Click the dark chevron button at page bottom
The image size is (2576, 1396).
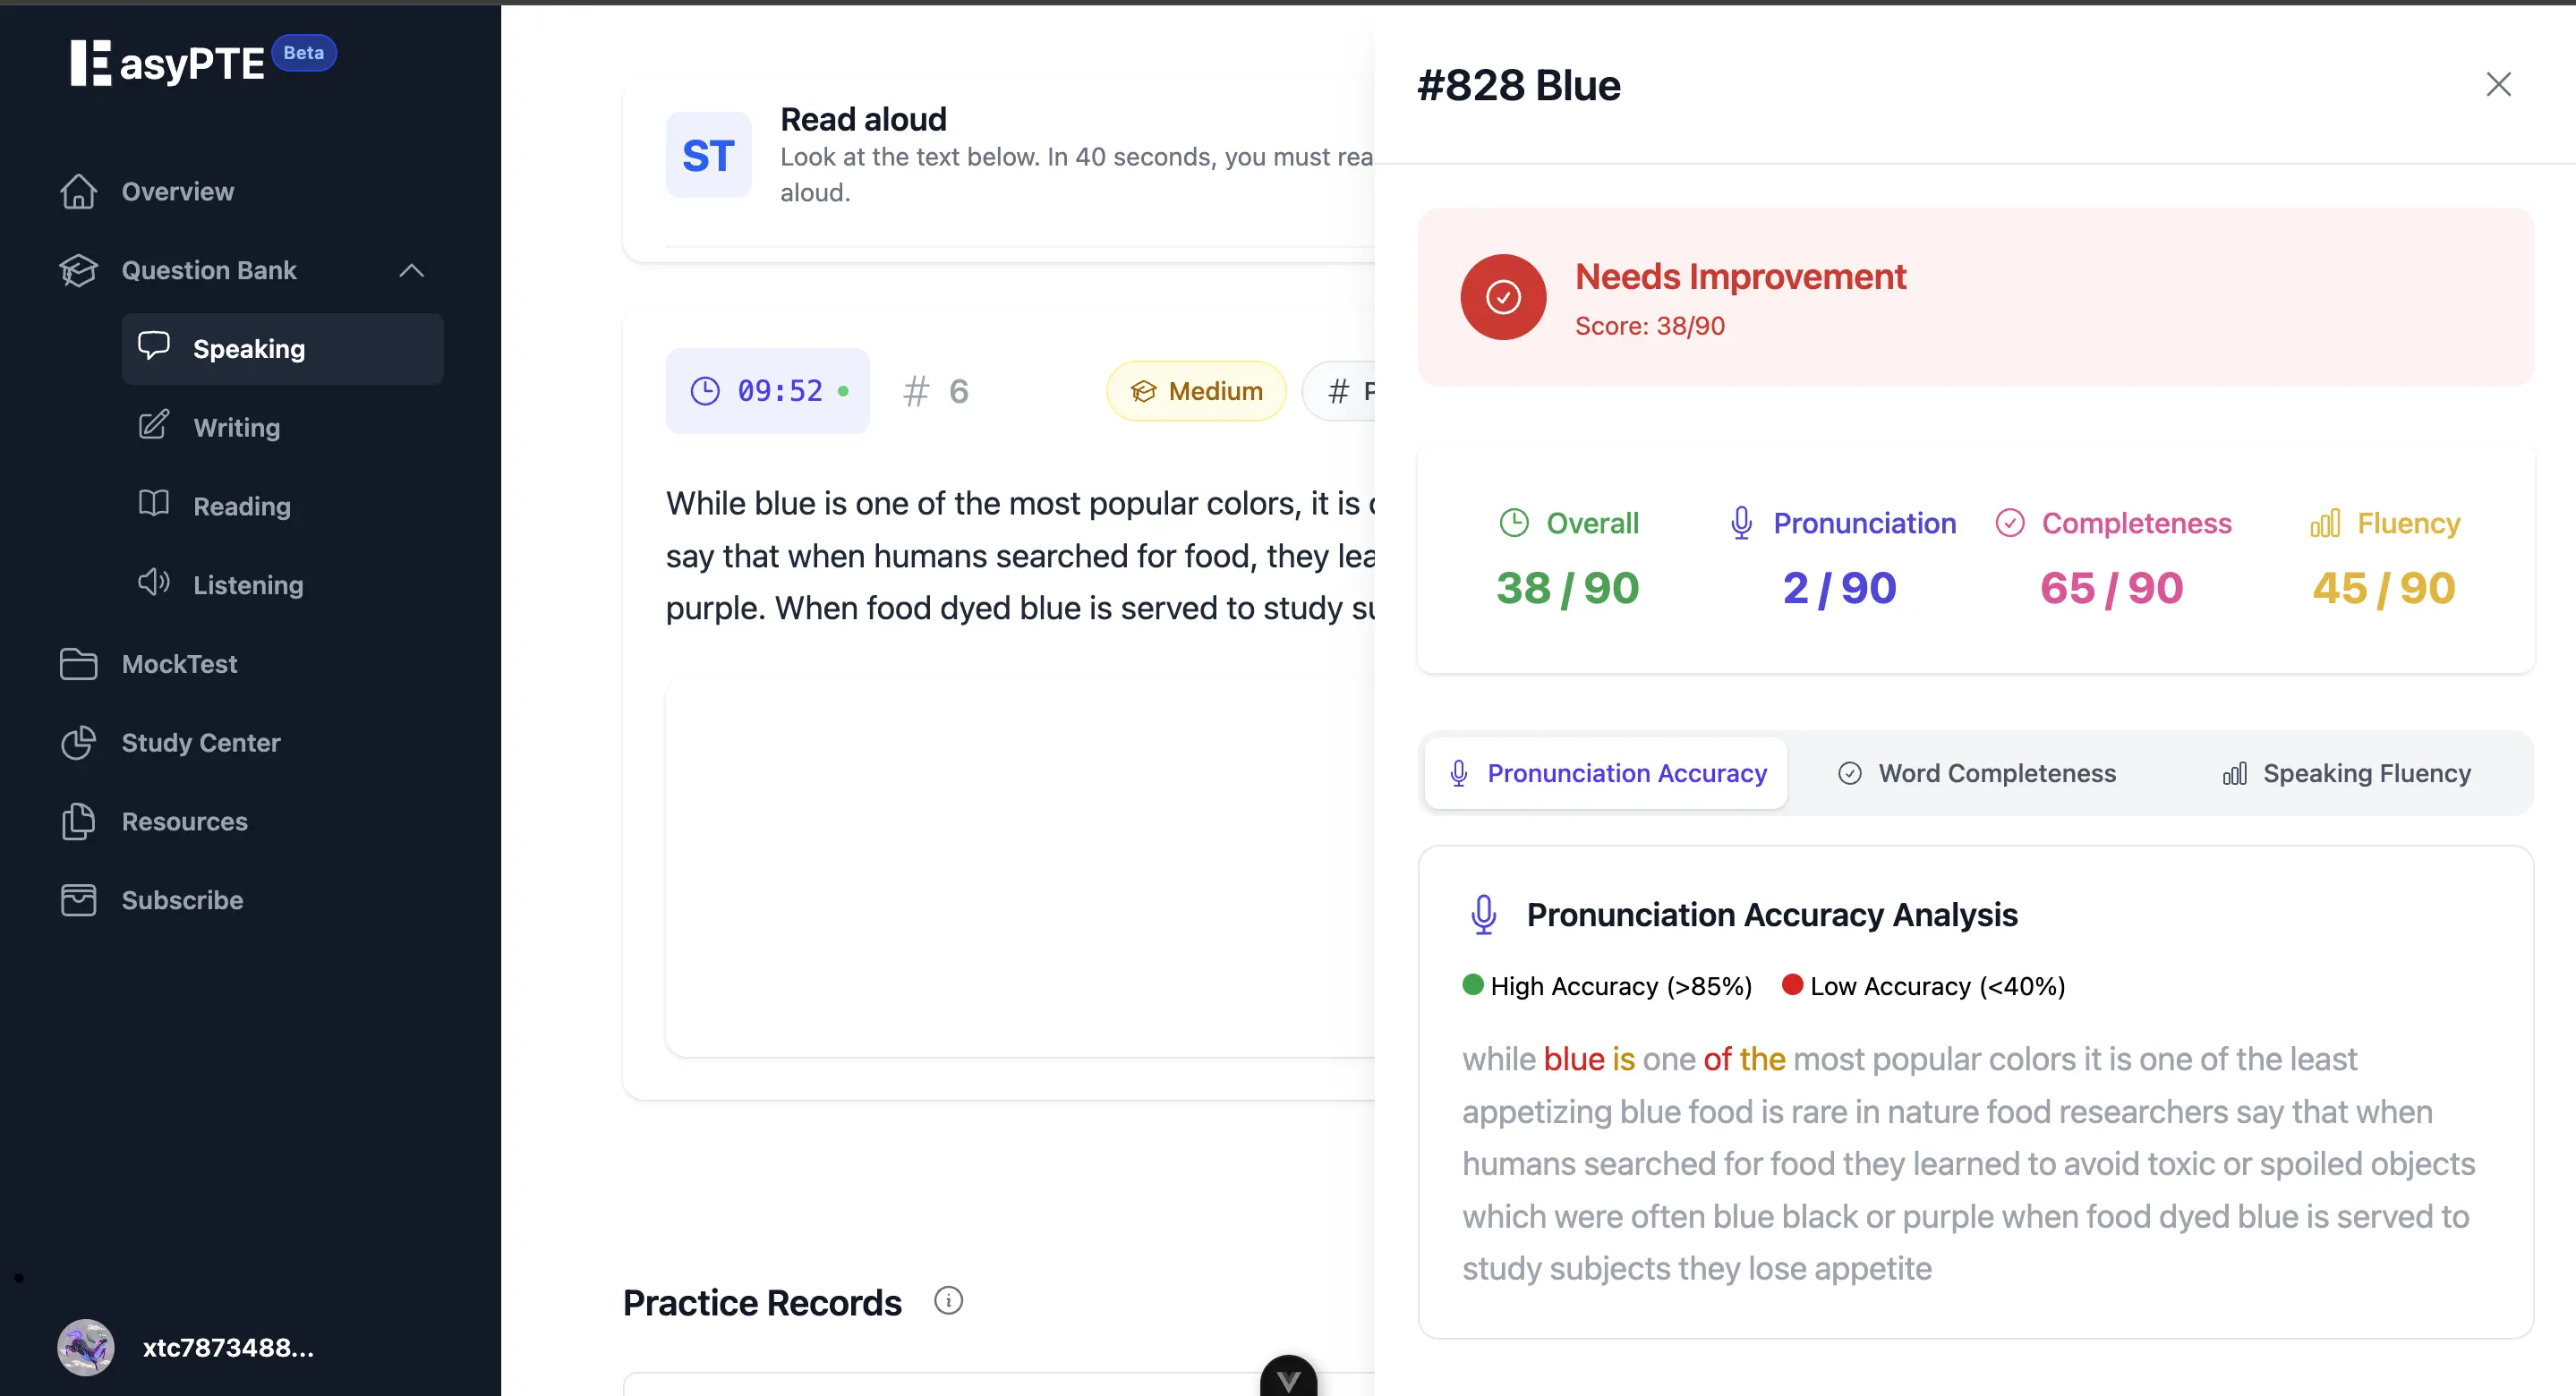pos(1288,1378)
